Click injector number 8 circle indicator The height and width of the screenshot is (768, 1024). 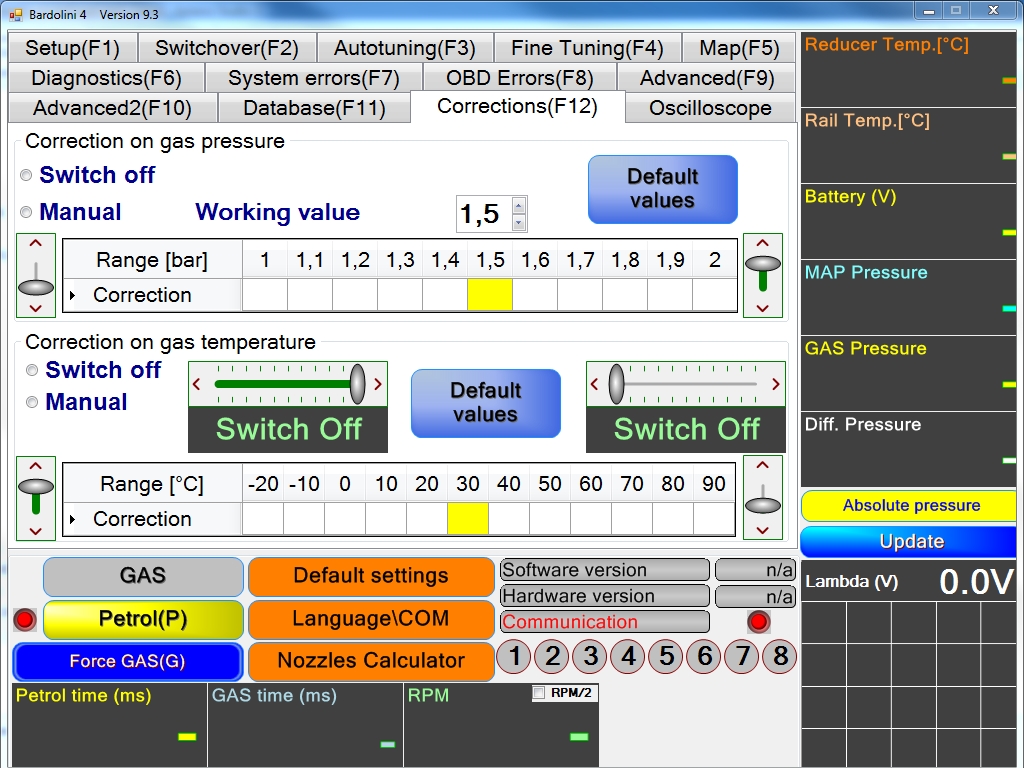[781, 657]
